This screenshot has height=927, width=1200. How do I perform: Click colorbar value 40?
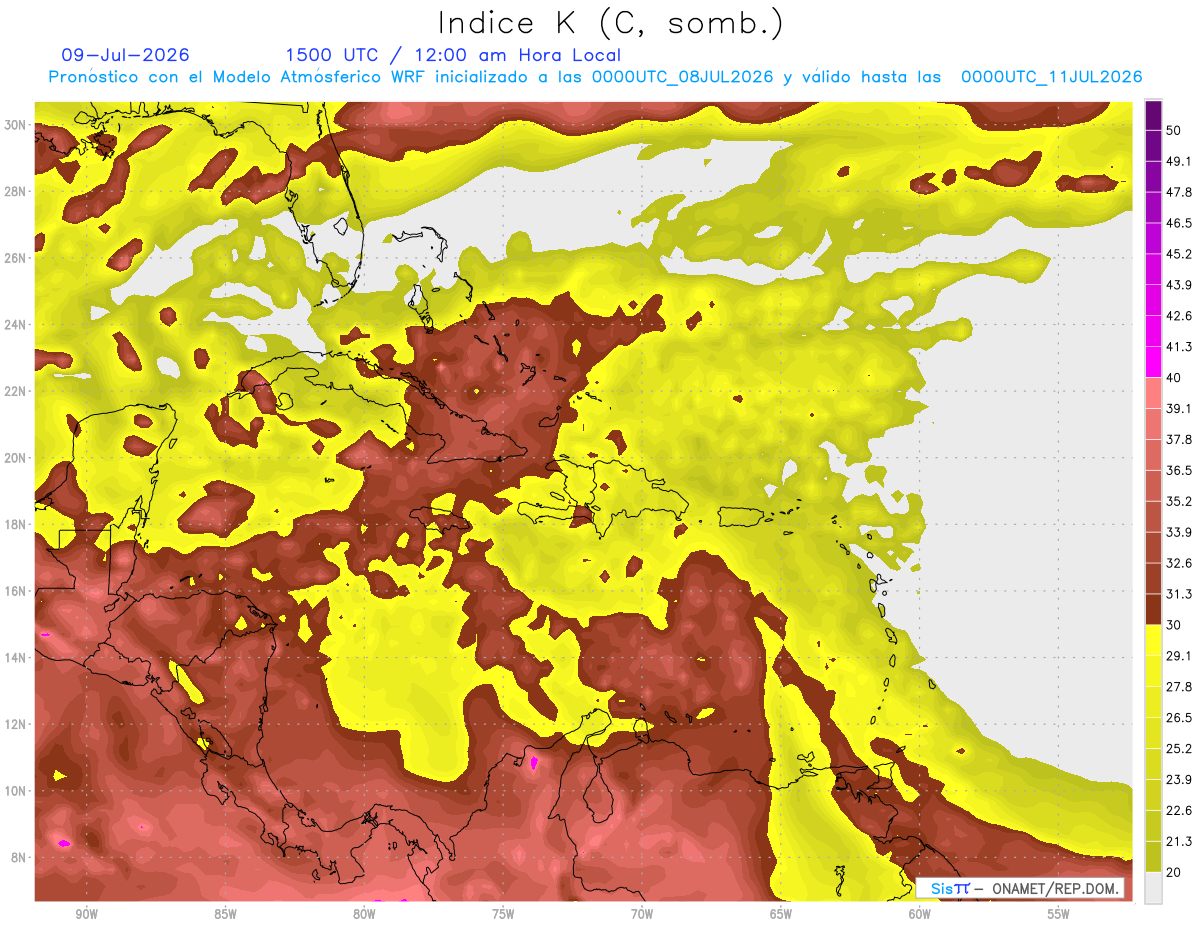pyautogui.click(x=1174, y=378)
